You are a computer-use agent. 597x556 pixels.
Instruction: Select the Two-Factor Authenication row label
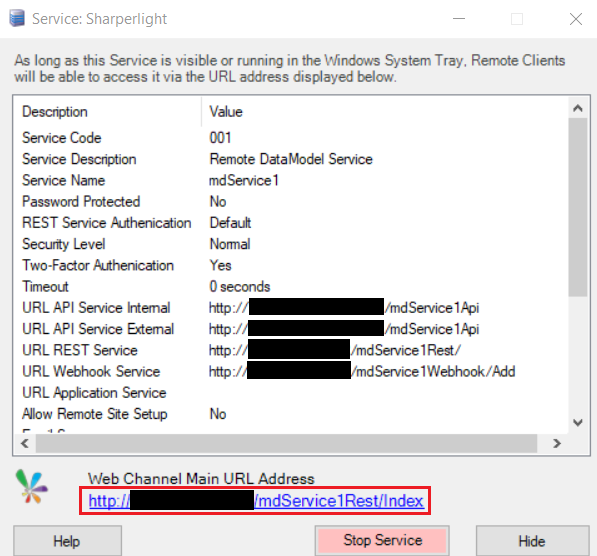point(98,265)
